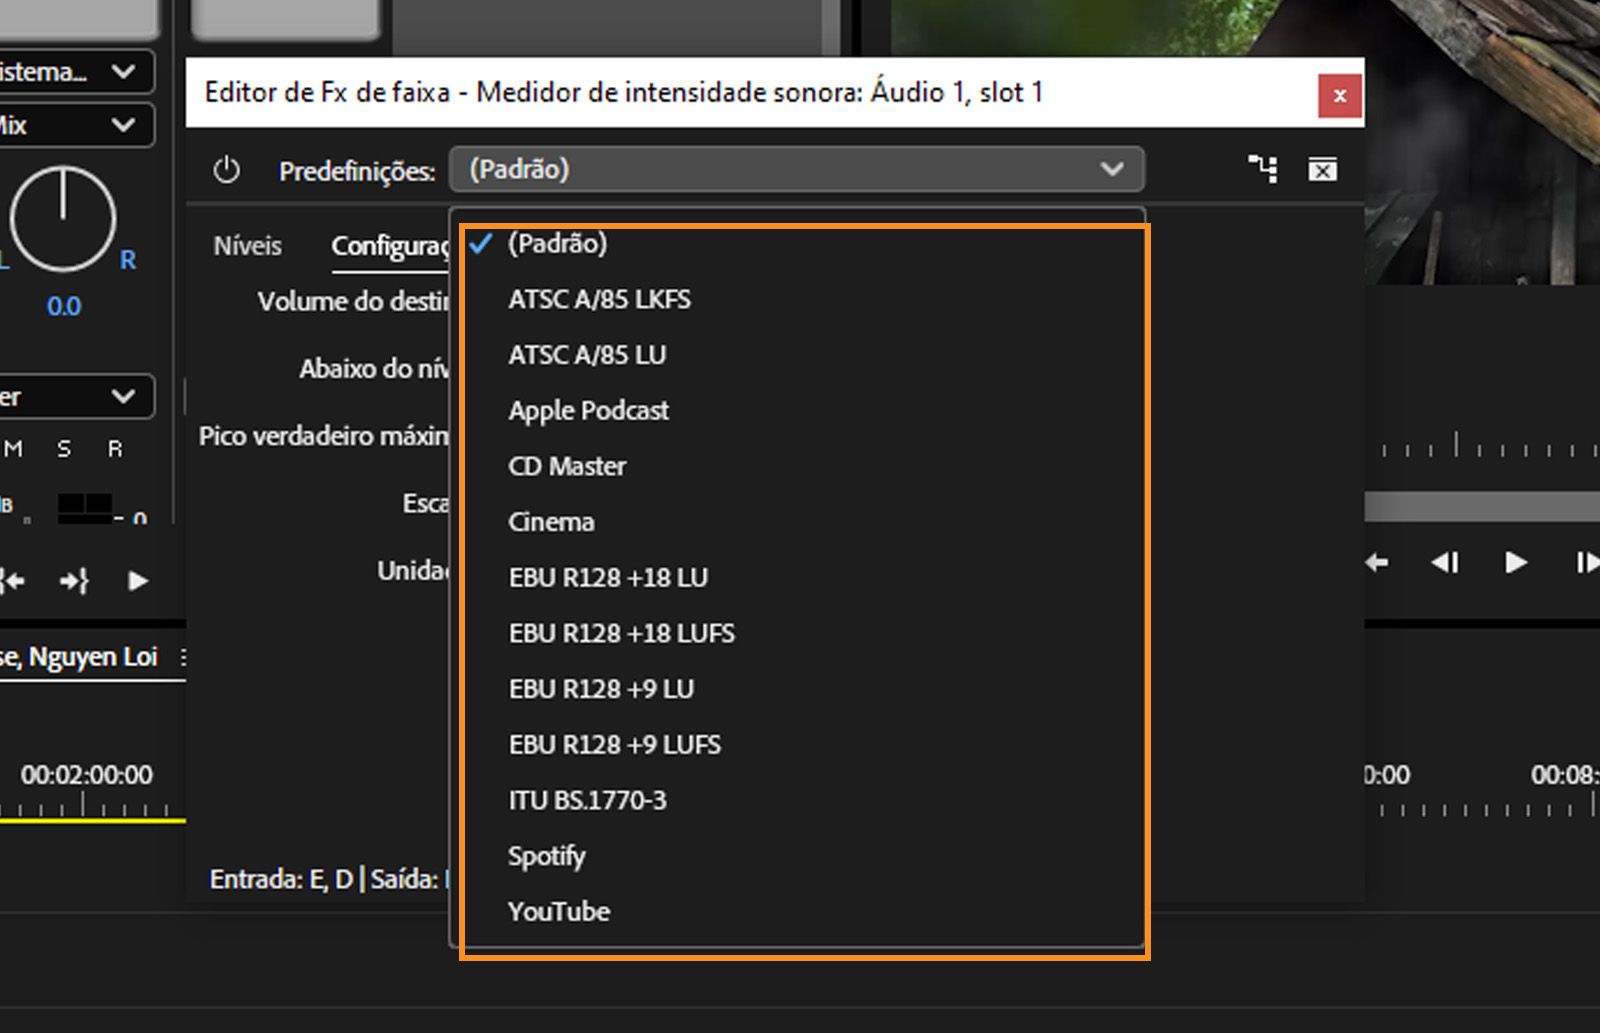Open the Predefinições preset dropdown
The width and height of the screenshot is (1600, 1033).
(797, 169)
